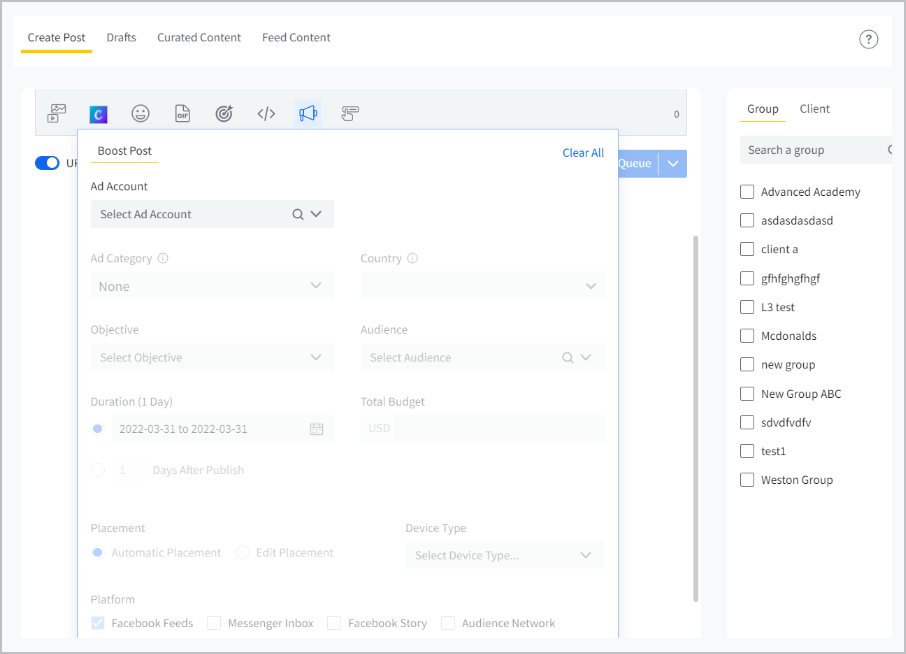
Task: Open the Feed Content tab
Action: (x=296, y=38)
